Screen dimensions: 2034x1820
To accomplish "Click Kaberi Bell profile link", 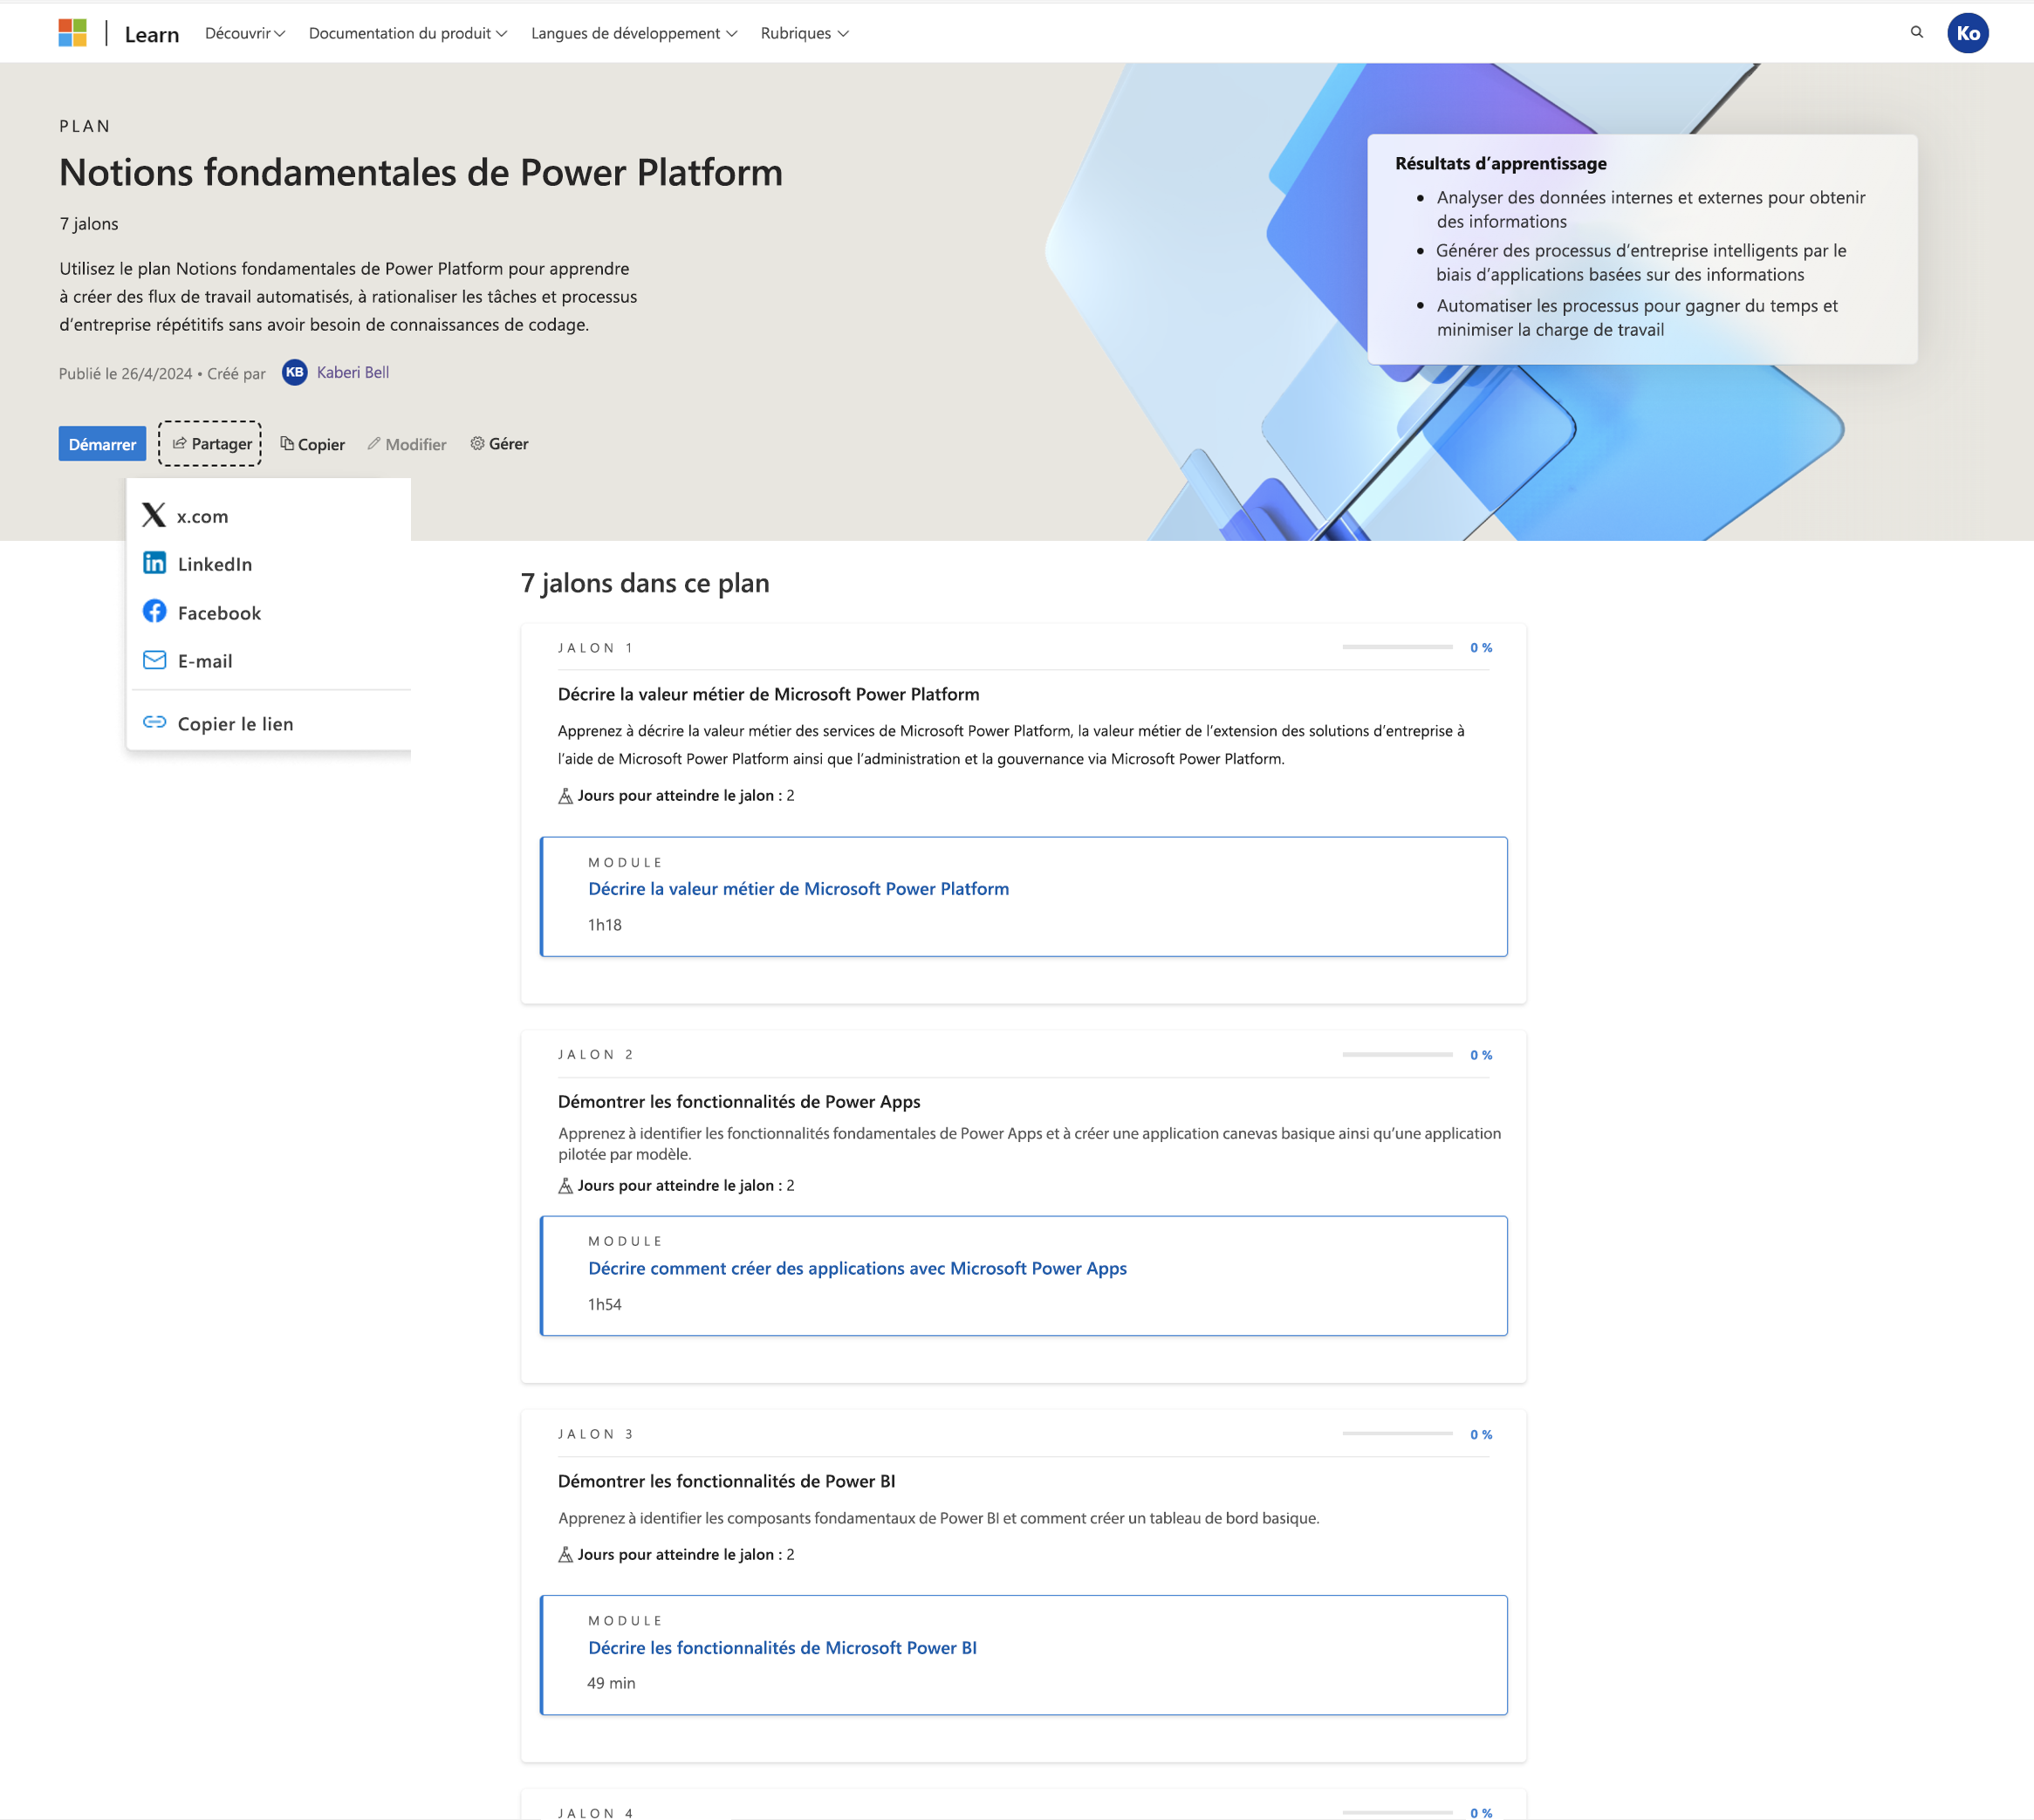I will pos(353,373).
